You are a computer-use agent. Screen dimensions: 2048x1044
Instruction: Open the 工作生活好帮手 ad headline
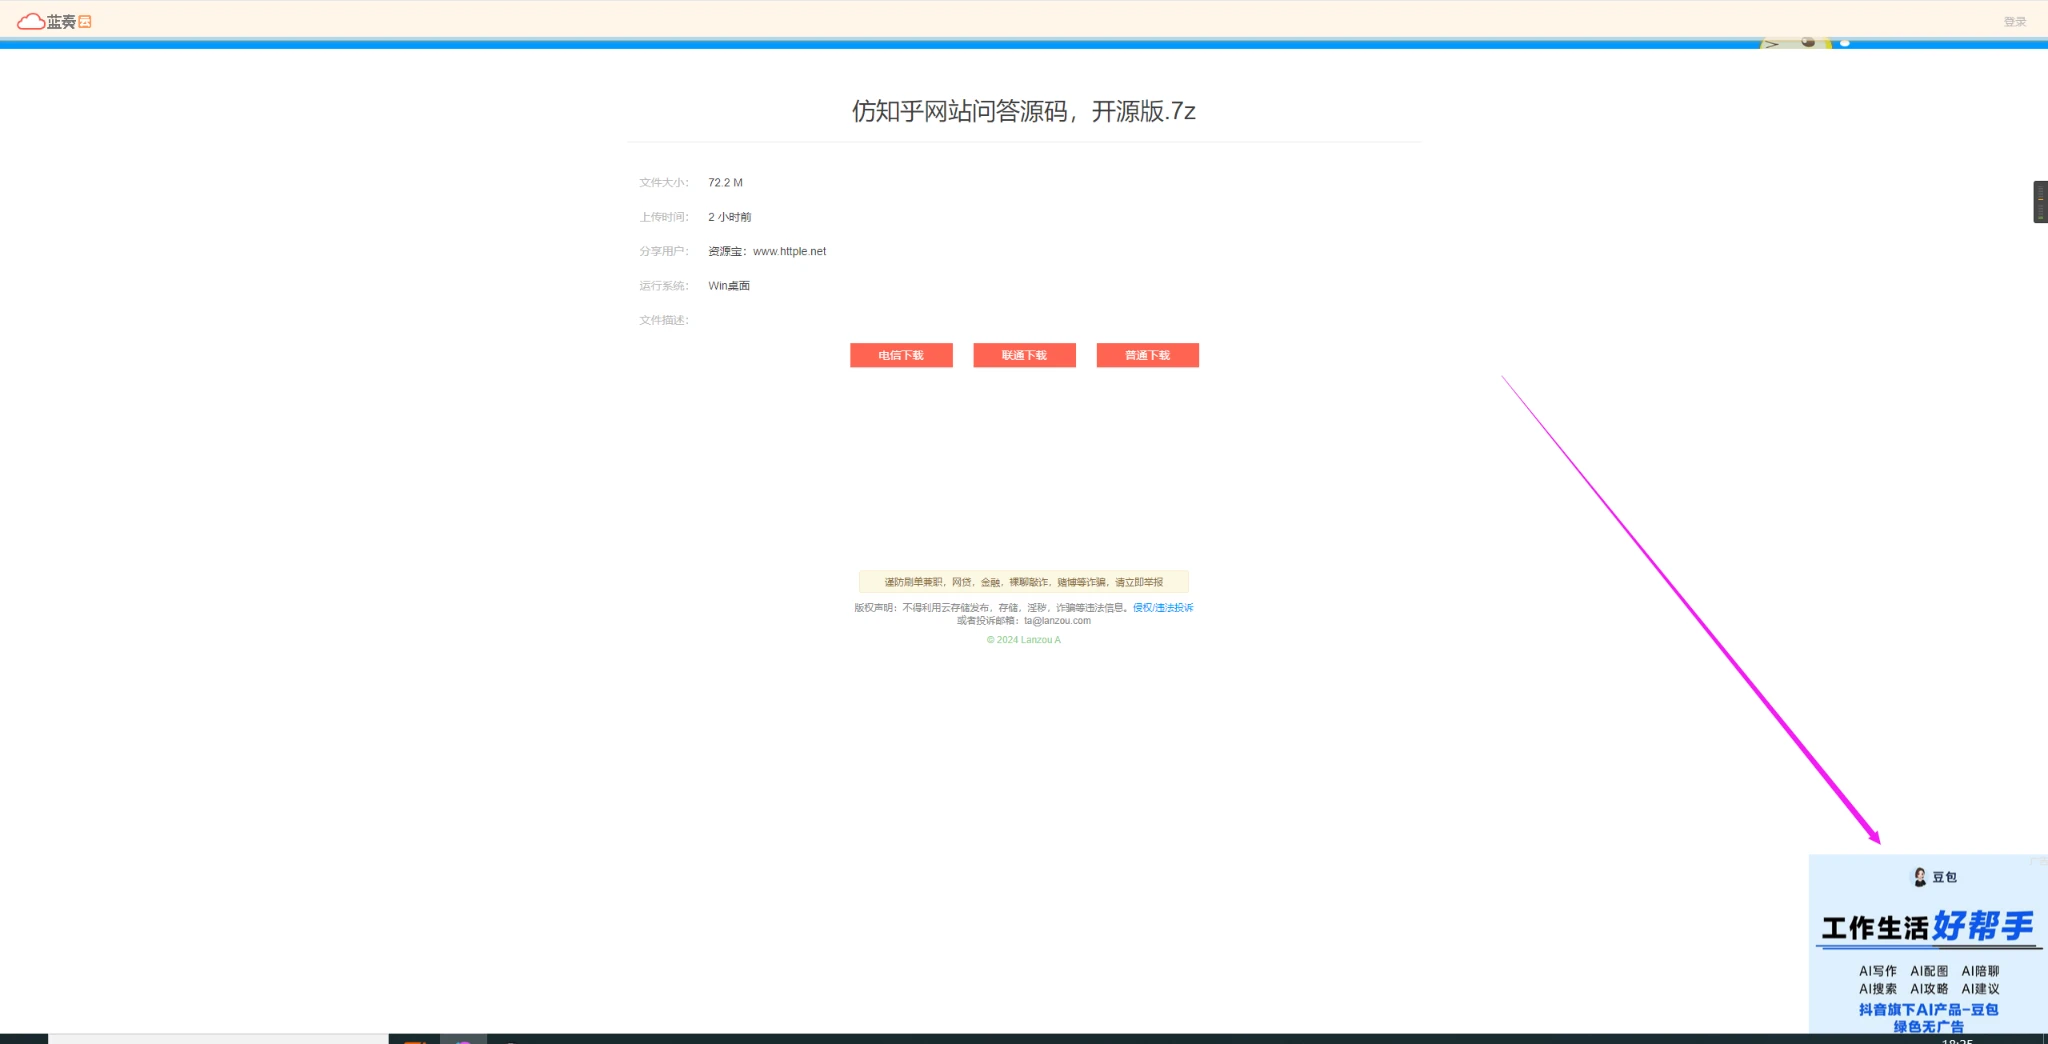(x=1927, y=927)
